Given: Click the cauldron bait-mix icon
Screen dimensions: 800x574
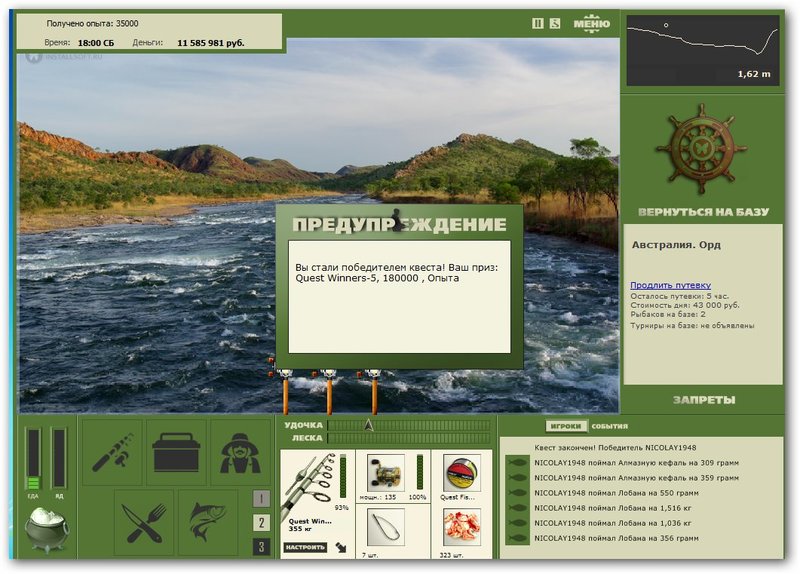Looking at the screenshot, I should coord(47,530).
